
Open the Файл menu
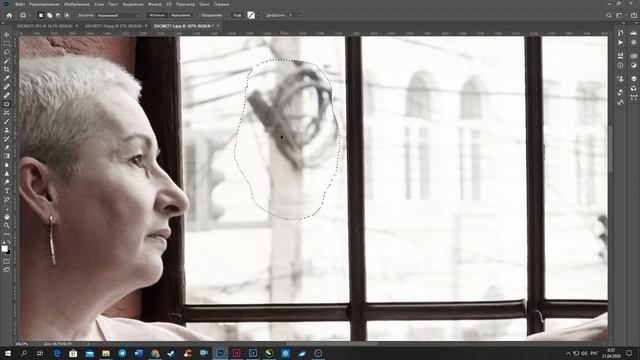click(x=20, y=4)
